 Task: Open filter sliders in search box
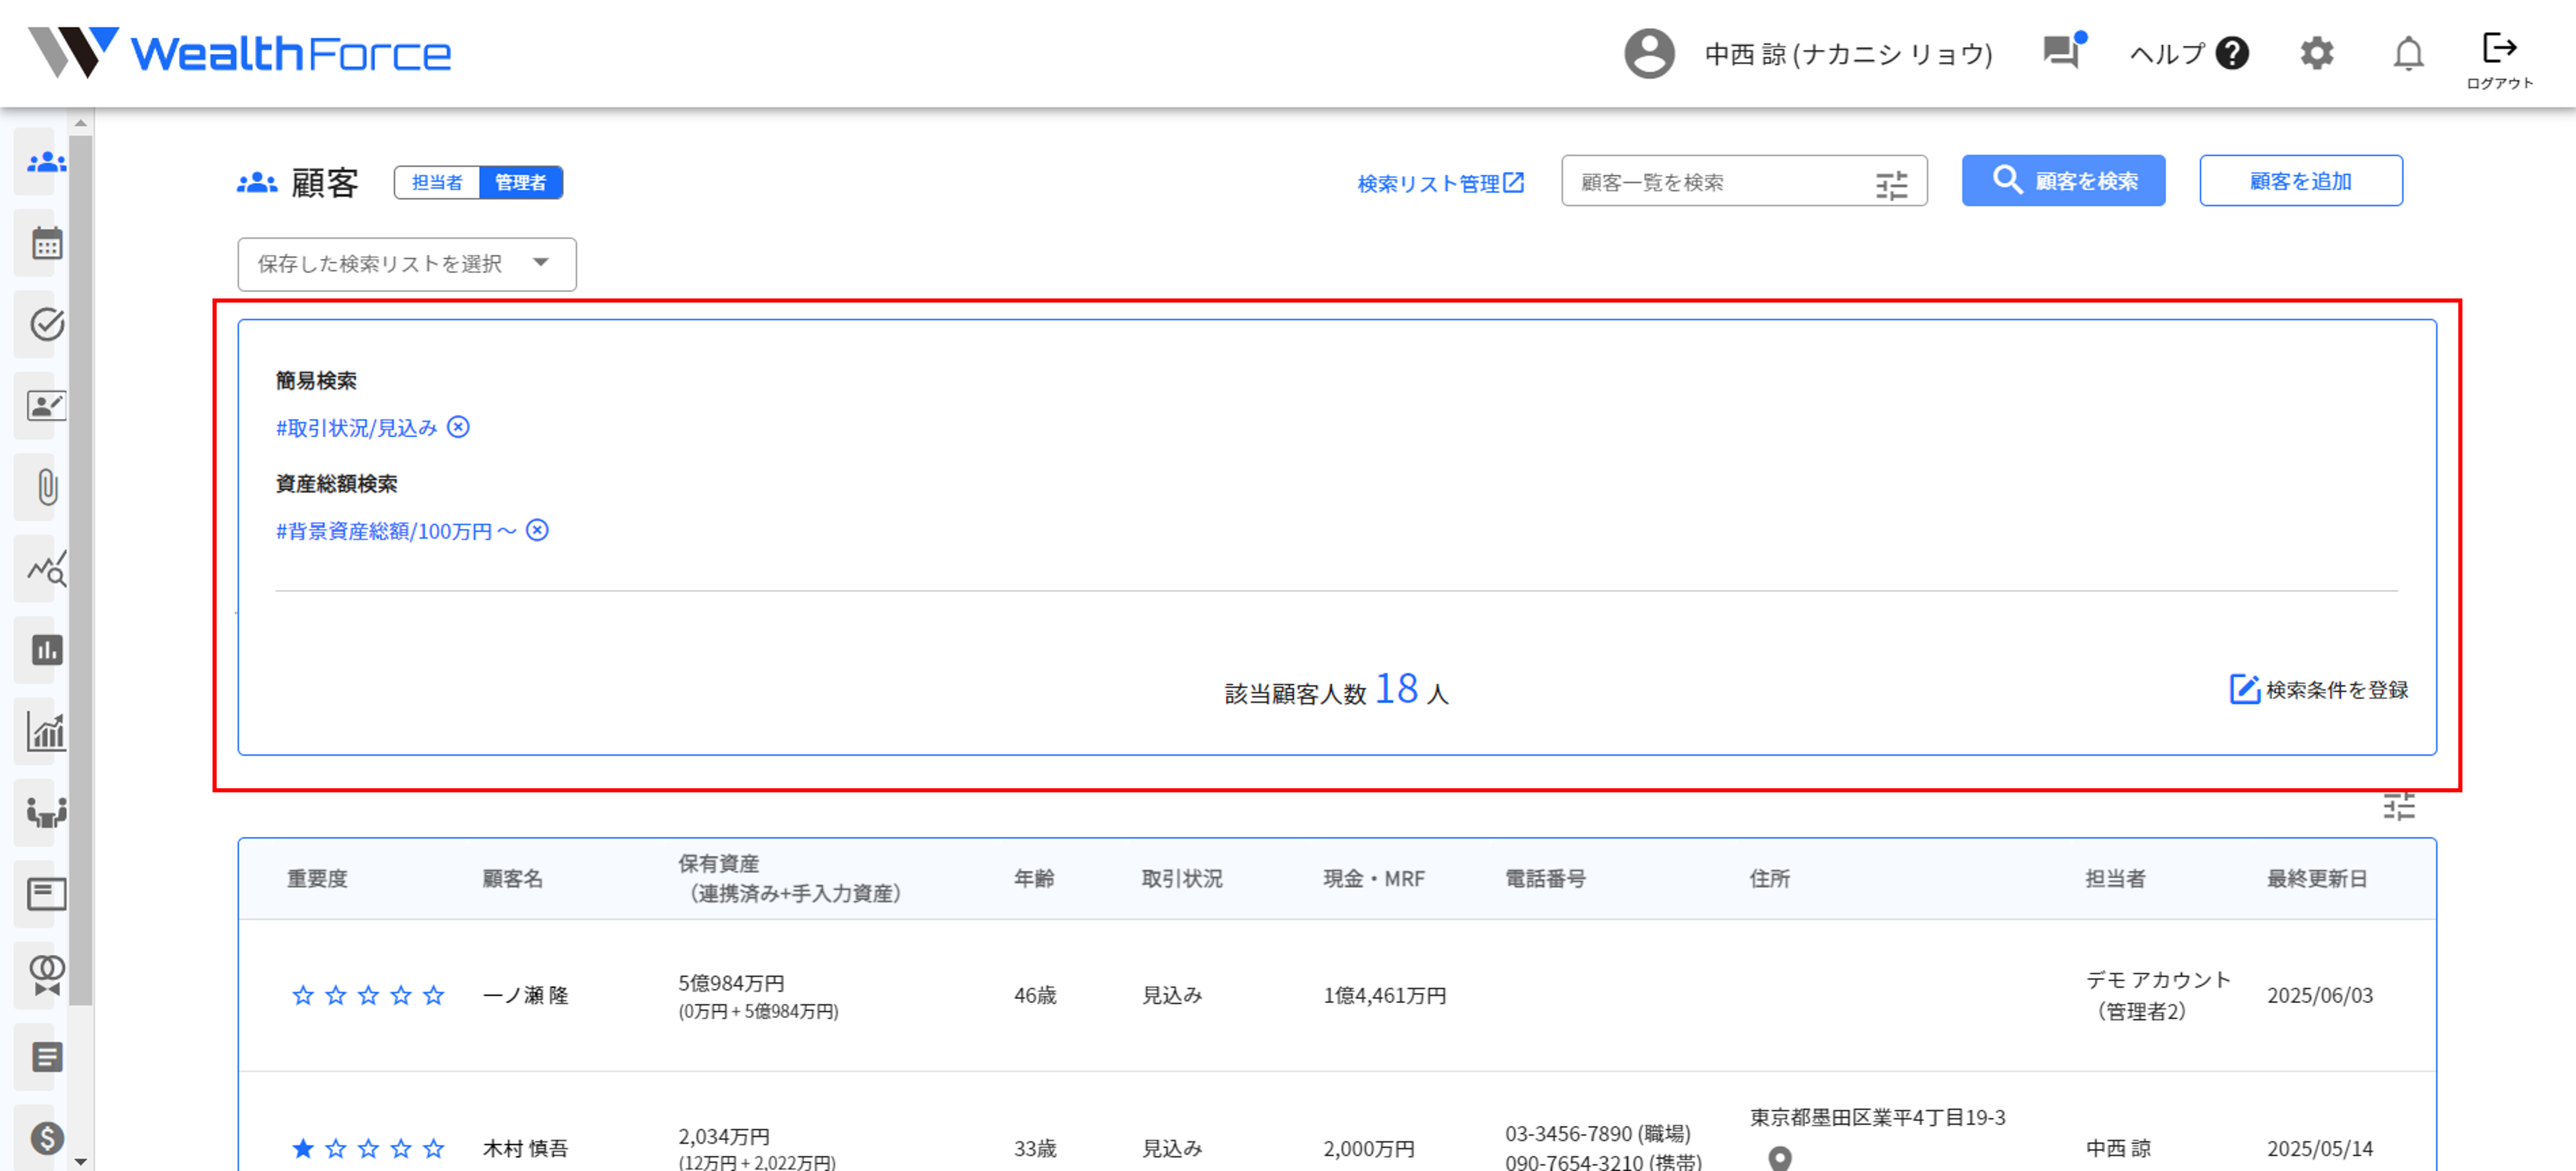pos(1891,185)
